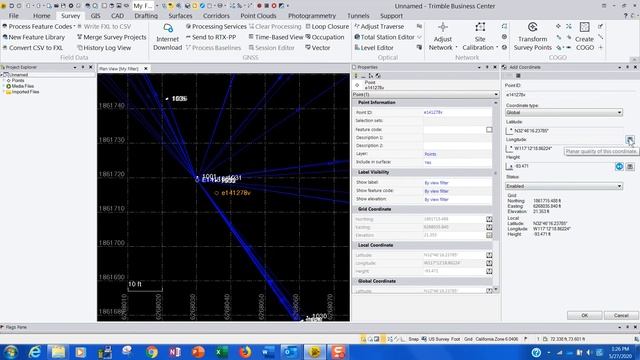Expand the Unnamed project tree node
640x360 pixels.
[2, 75]
